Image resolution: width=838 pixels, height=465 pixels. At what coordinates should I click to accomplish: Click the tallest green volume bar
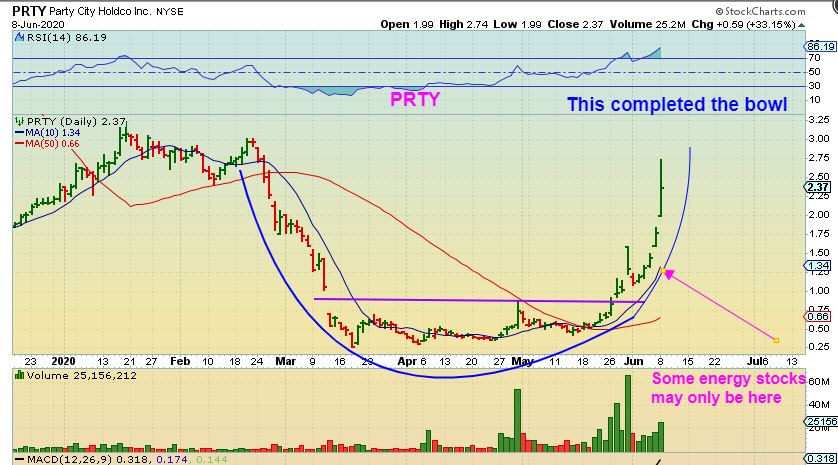[x=628, y=414]
